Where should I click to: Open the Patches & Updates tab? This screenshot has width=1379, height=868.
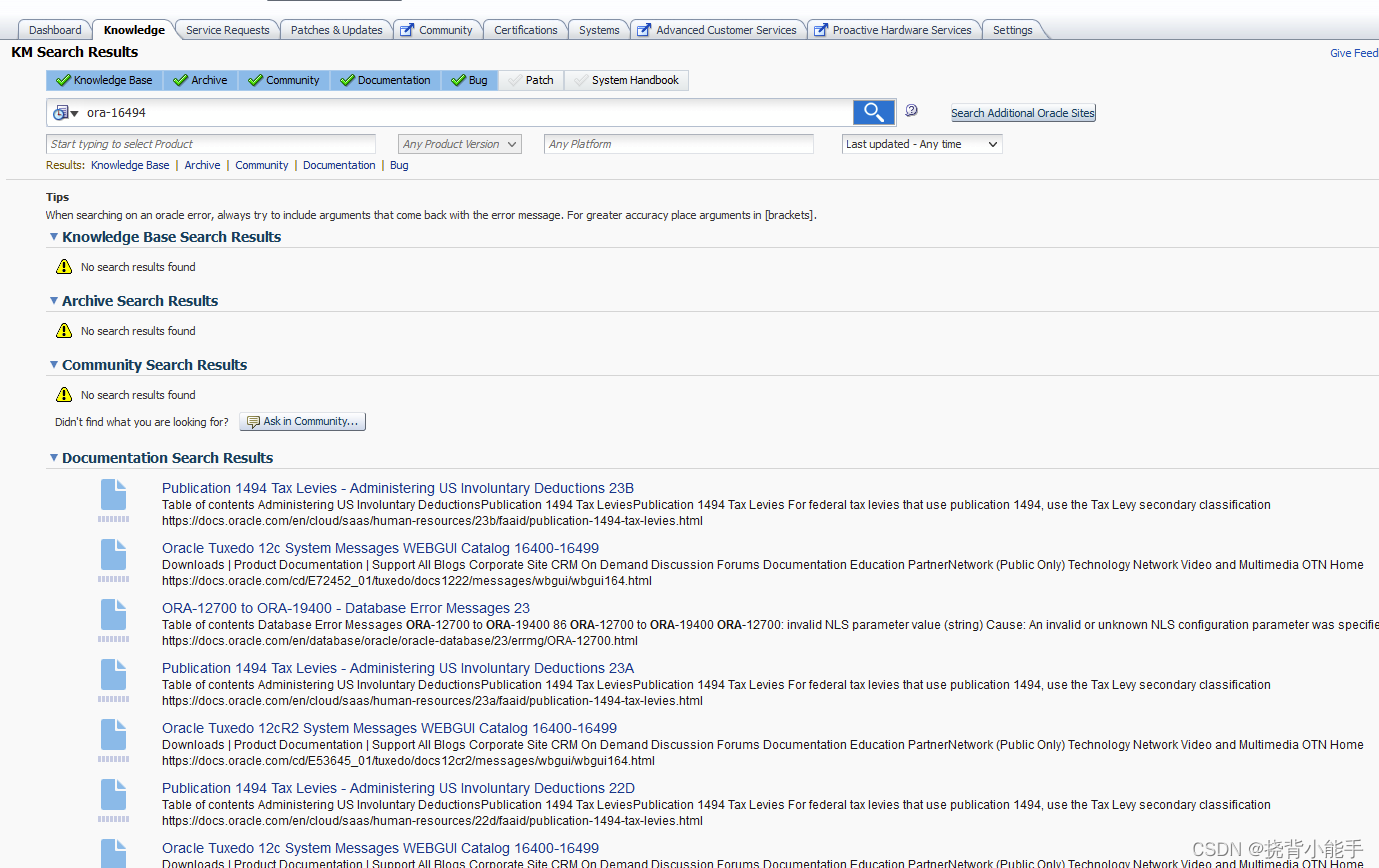[336, 30]
